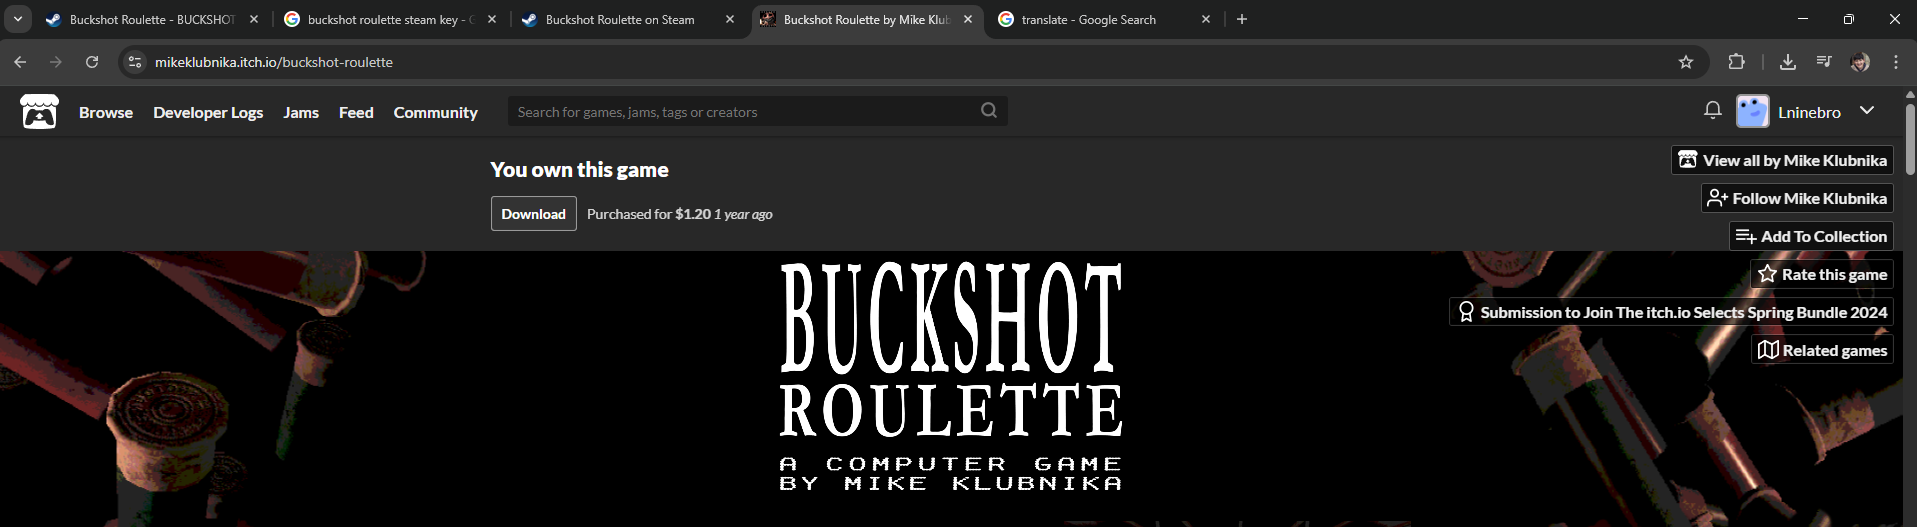This screenshot has height=527, width=1917.
Task: Bookmark this page with the star icon
Action: pos(1686,62)
